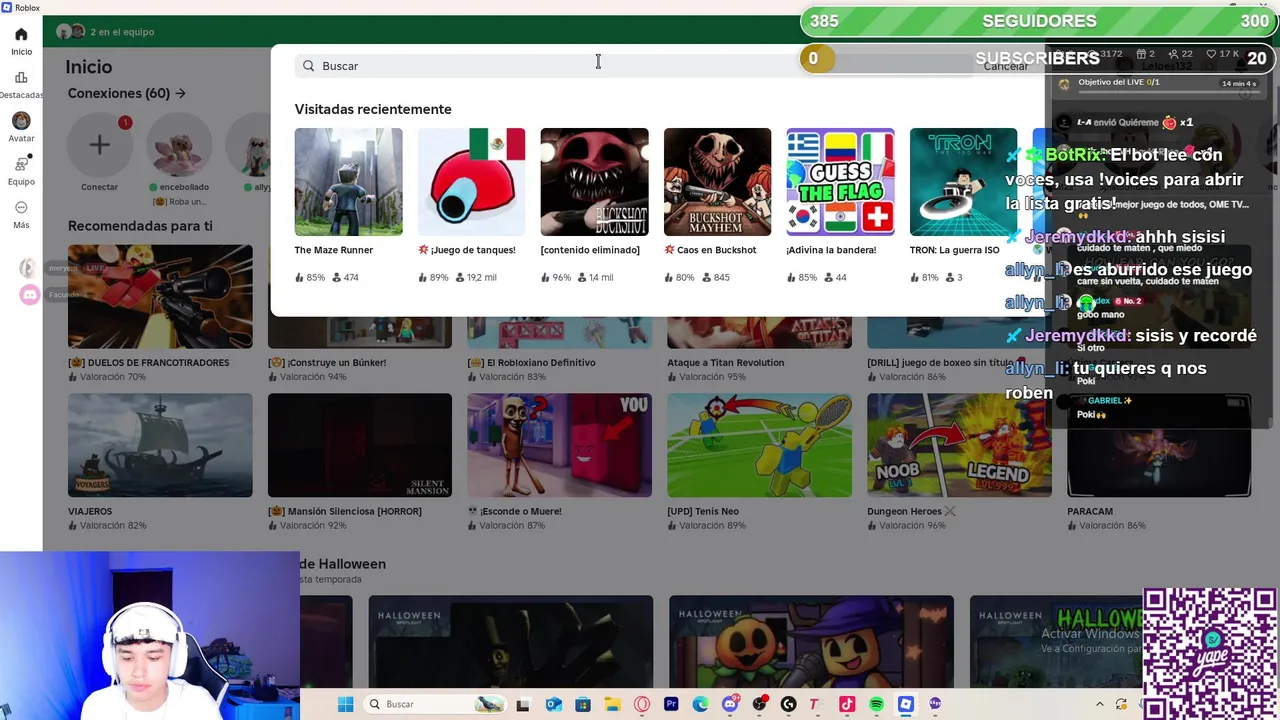Open Equipo party section in sidebar
Image resolution: width=1280 pixels, height=720 pixels.
(x=21, y=171)
